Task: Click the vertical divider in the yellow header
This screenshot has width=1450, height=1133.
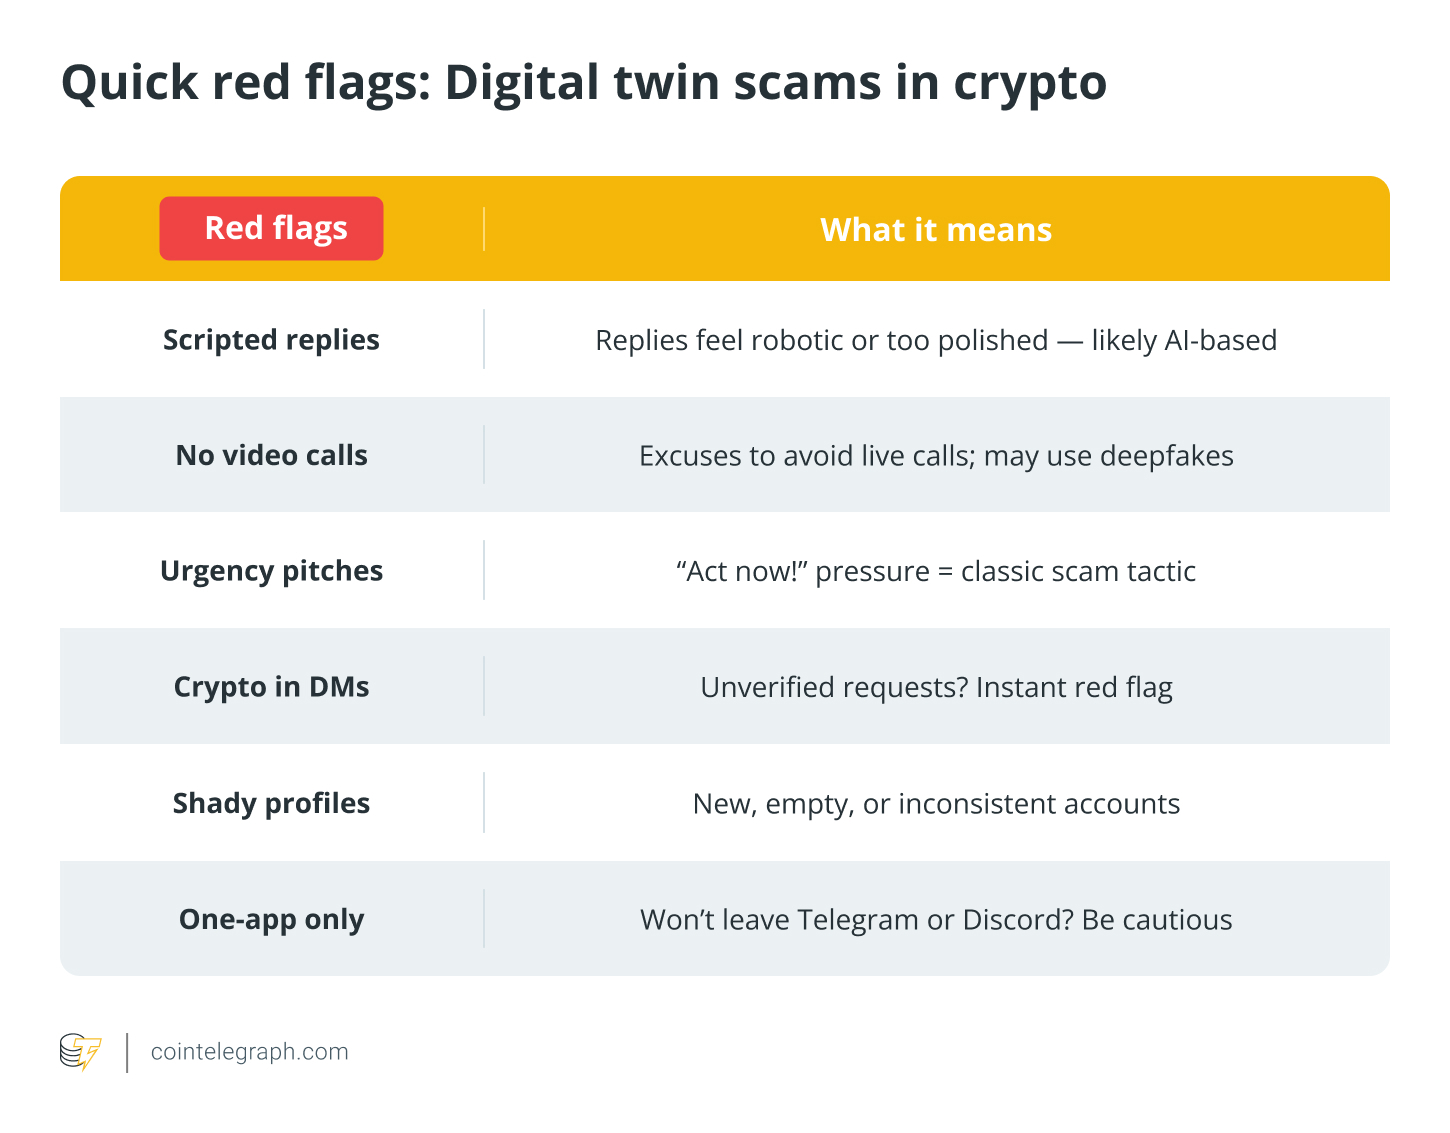Action: click(x=484, y=229)
